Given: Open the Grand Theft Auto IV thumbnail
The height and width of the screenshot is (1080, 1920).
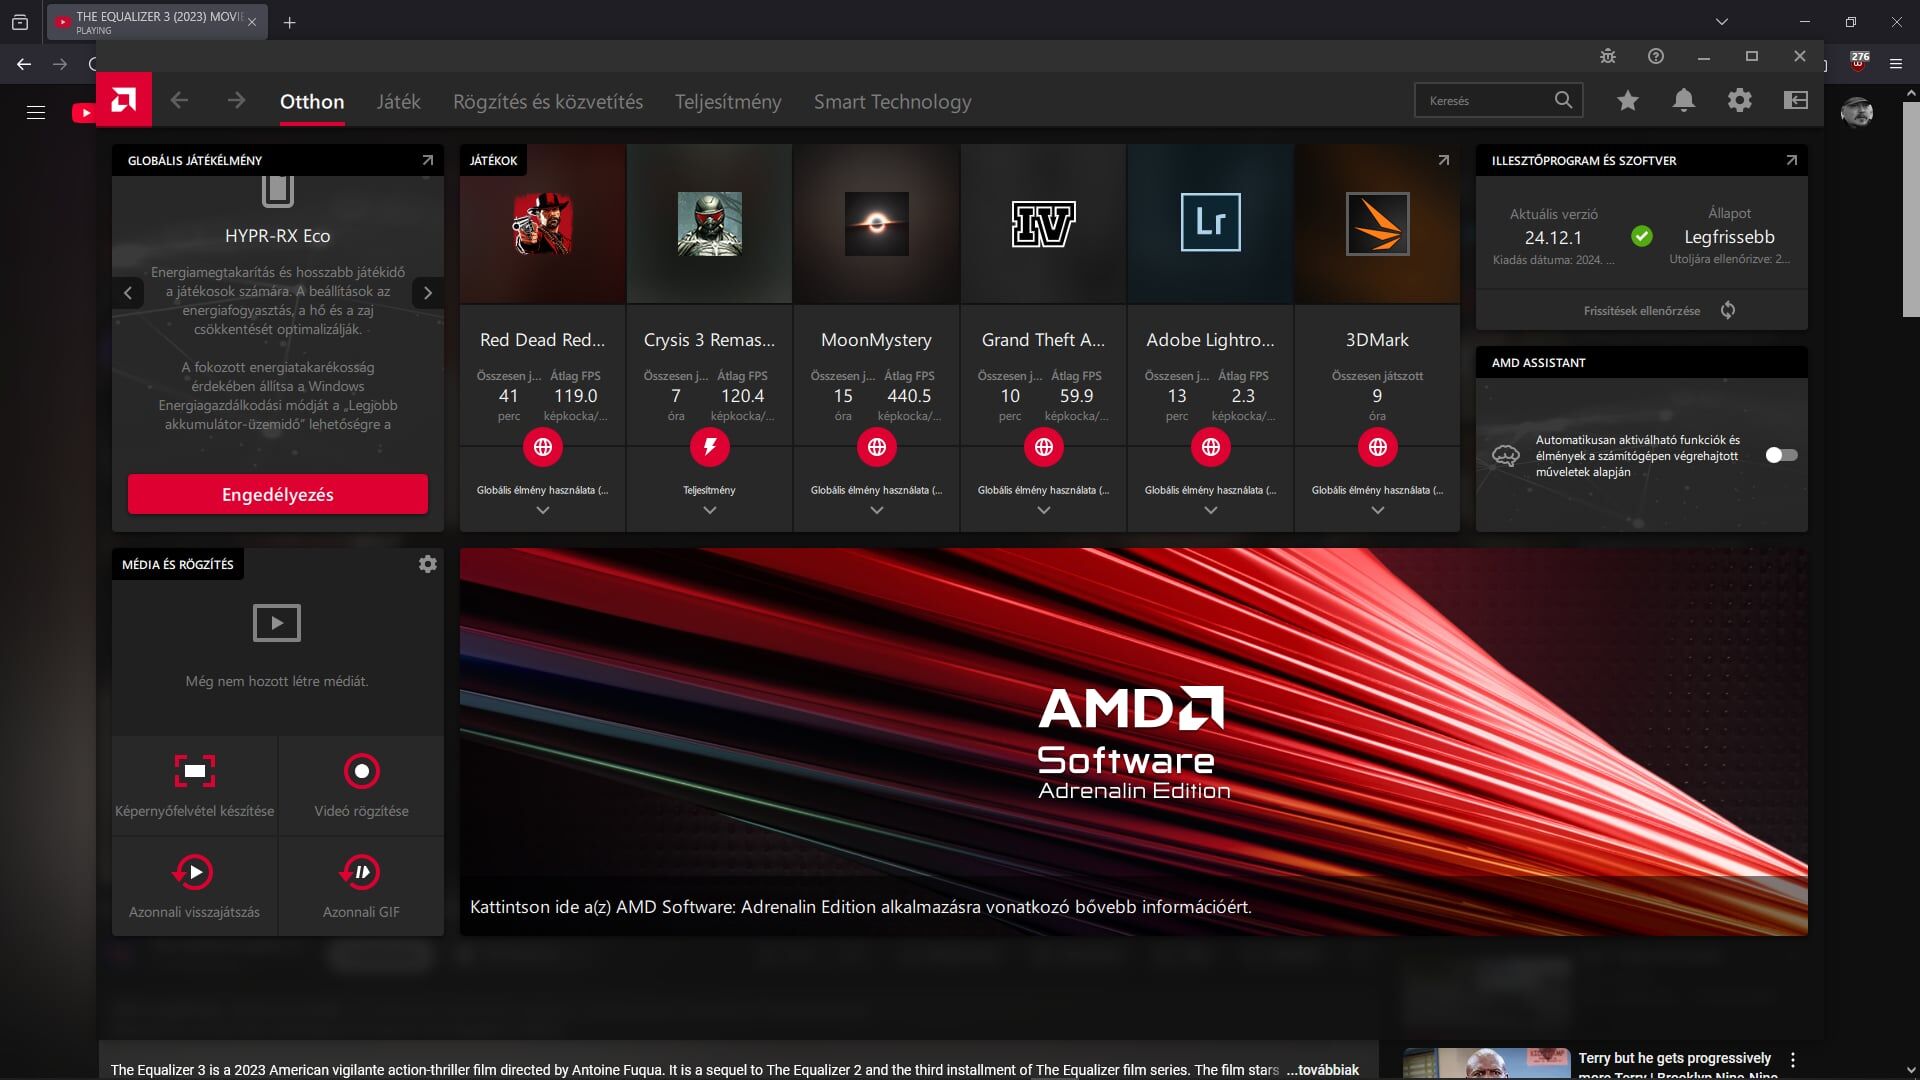Looking at the screenshot, I should click(1044, 224).
